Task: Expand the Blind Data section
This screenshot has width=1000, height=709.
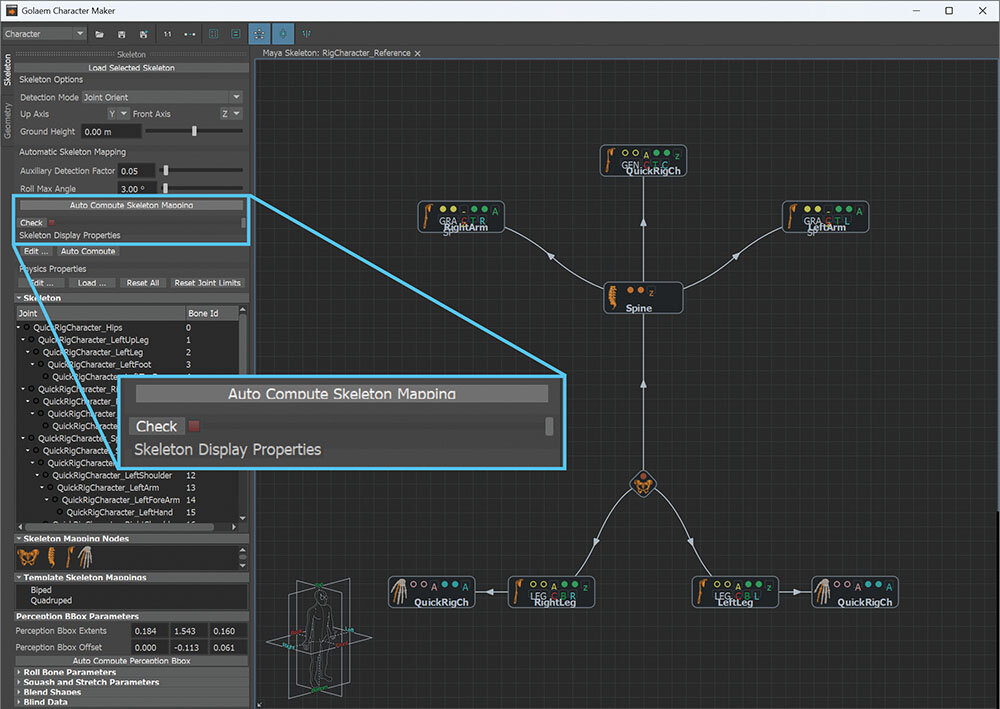Action: (19, 702)
